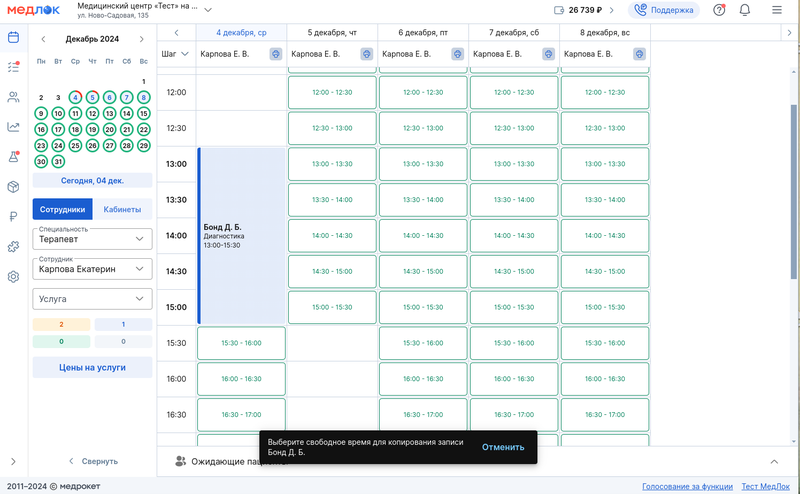Select December 31 in mini calendar
Image resolution: width=800 pixels, height=494 pixels.
click(x=58, y=162)
